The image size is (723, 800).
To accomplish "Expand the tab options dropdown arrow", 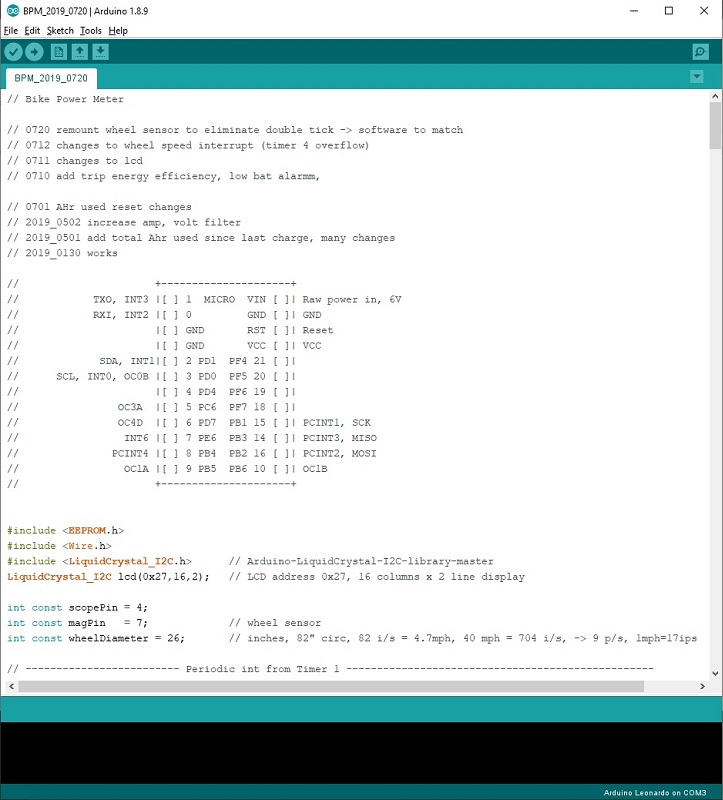I will point(696,77).
